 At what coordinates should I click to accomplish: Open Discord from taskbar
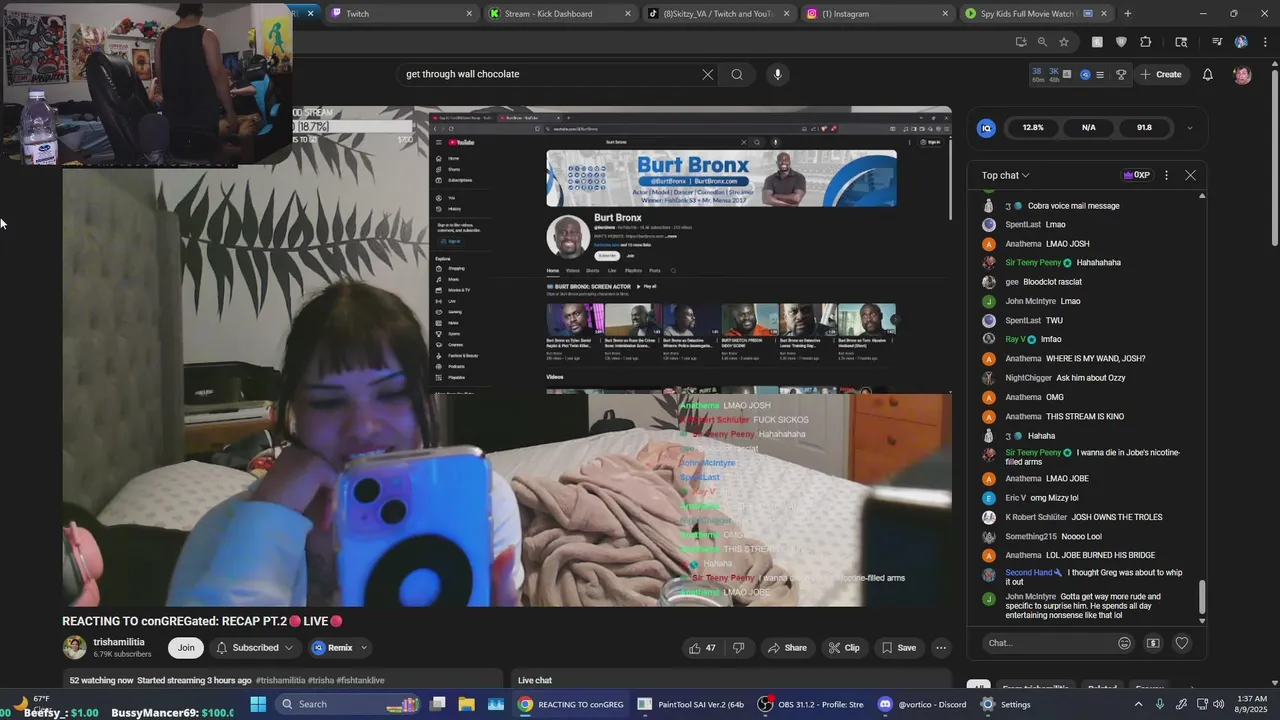click(x=920, y=704)
